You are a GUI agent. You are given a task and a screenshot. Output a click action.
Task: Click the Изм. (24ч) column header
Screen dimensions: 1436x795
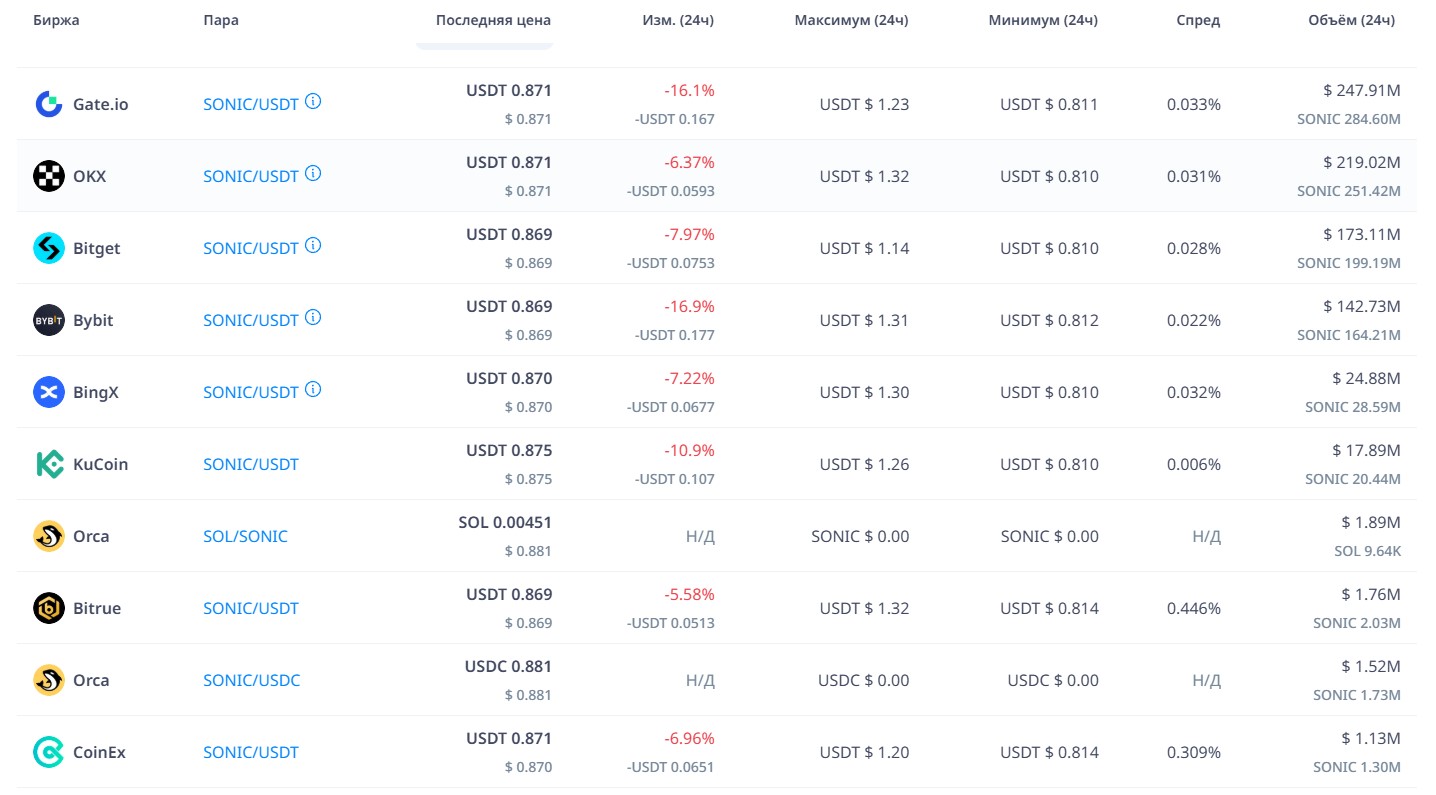point(678,20)
